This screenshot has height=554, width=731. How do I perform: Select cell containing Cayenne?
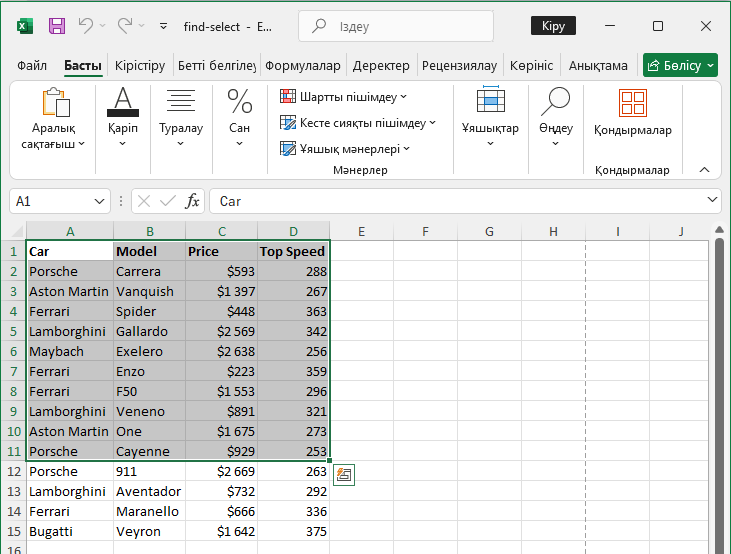[149, 451]
